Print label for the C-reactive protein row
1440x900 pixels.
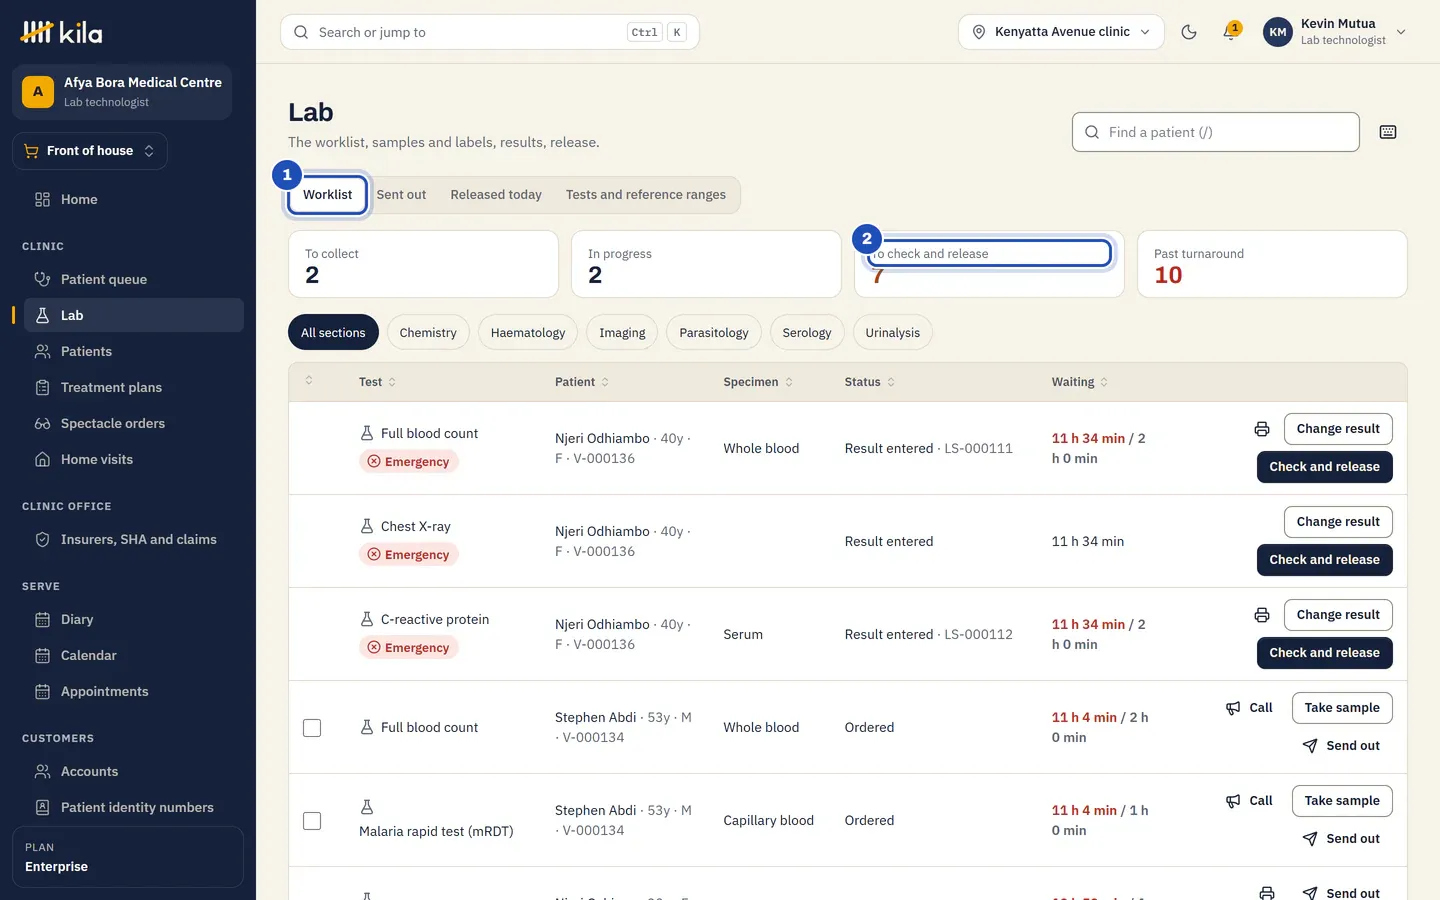click(x=1262, y=615)
